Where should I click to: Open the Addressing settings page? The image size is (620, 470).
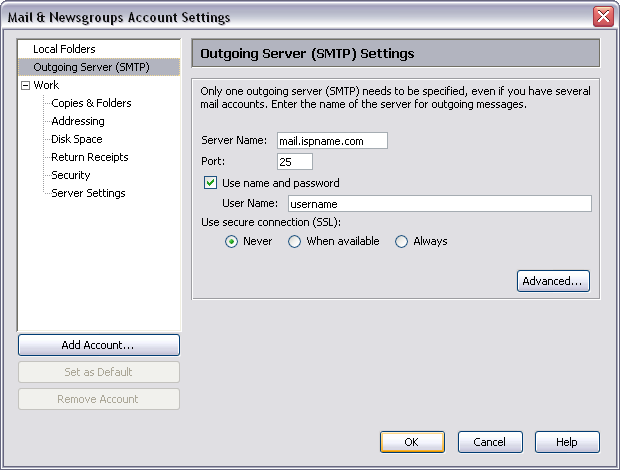click(x=78, y=121)
